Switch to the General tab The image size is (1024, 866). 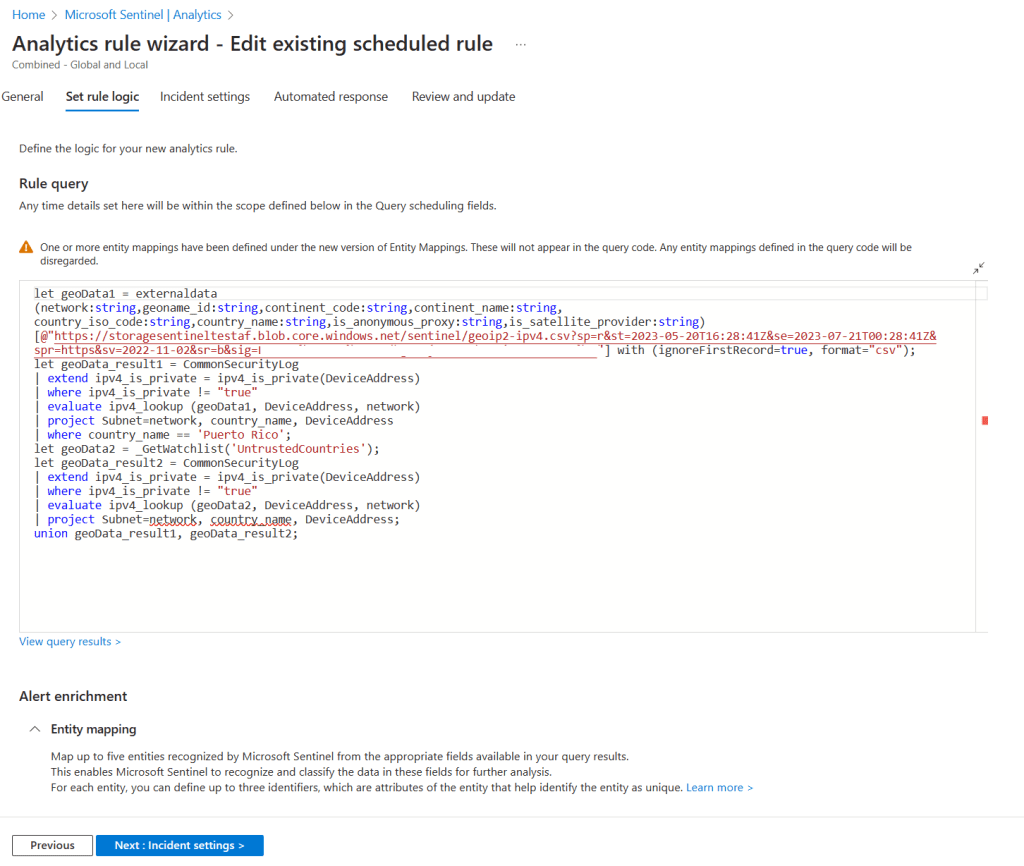pyautogui.click(x=22, y=97)
